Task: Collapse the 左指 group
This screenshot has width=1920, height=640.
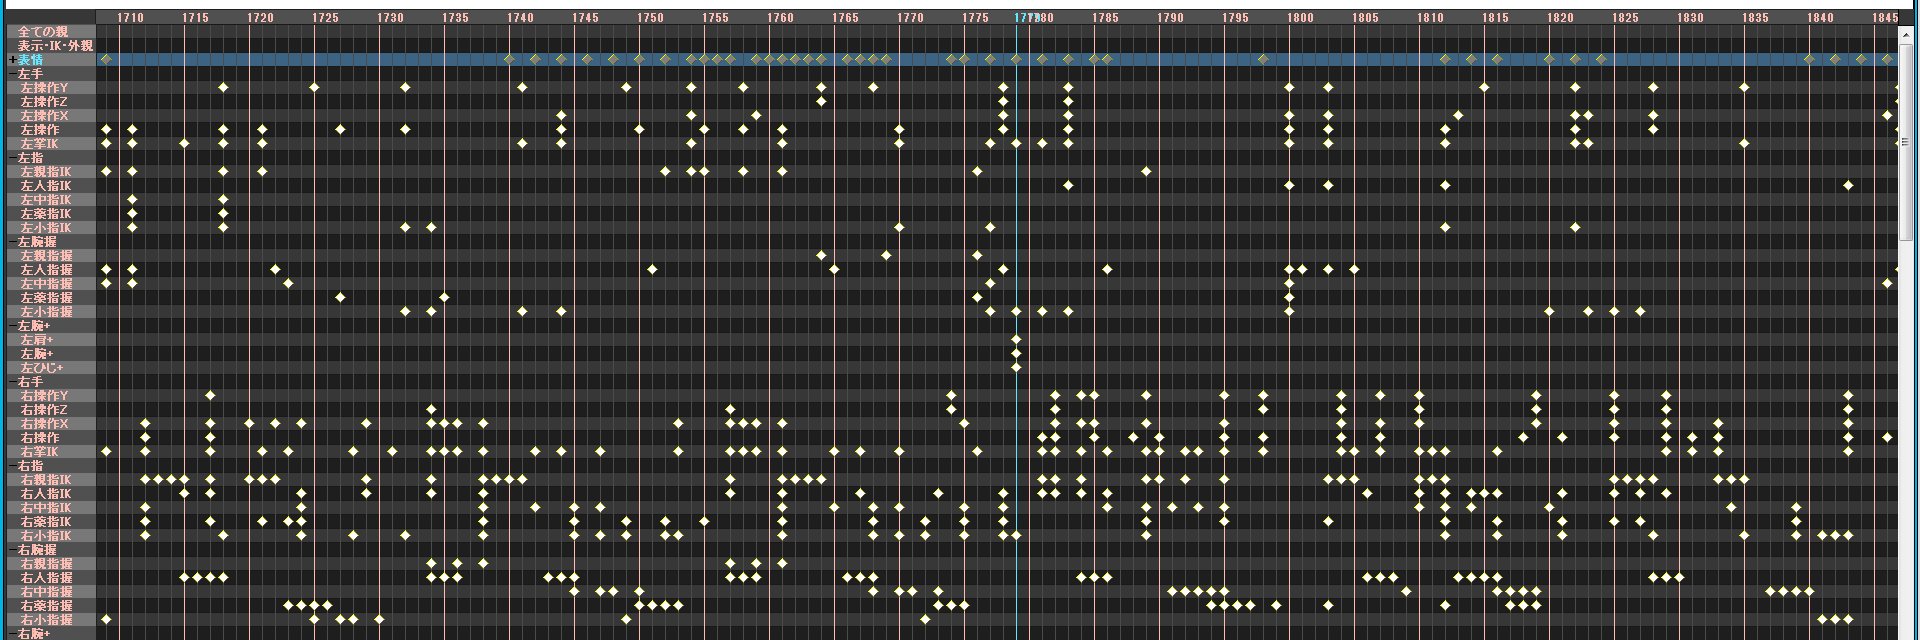Action: coord(12,158)
